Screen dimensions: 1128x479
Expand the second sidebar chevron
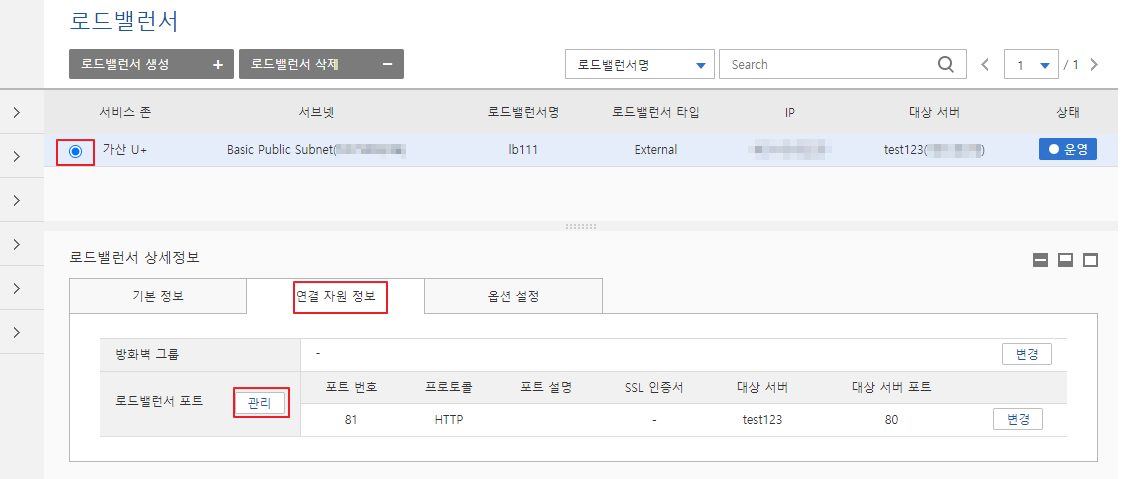tap(17, 155)
